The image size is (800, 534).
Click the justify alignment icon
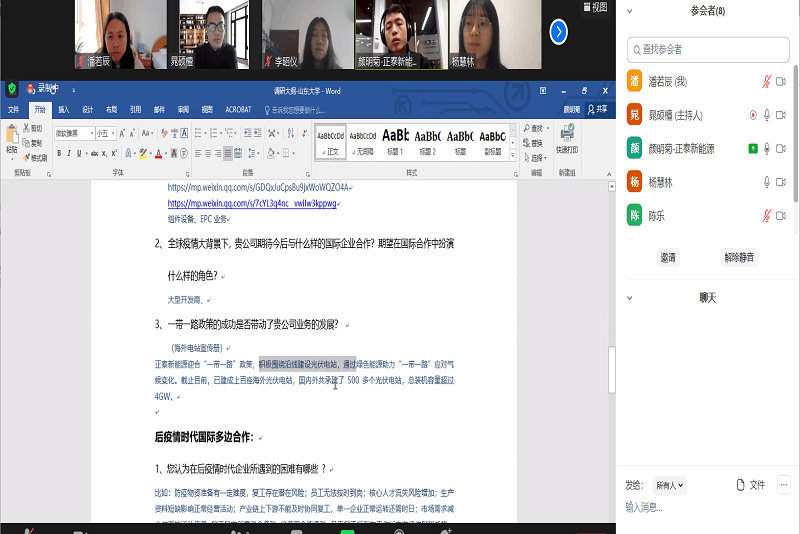[x=228, y=153]
